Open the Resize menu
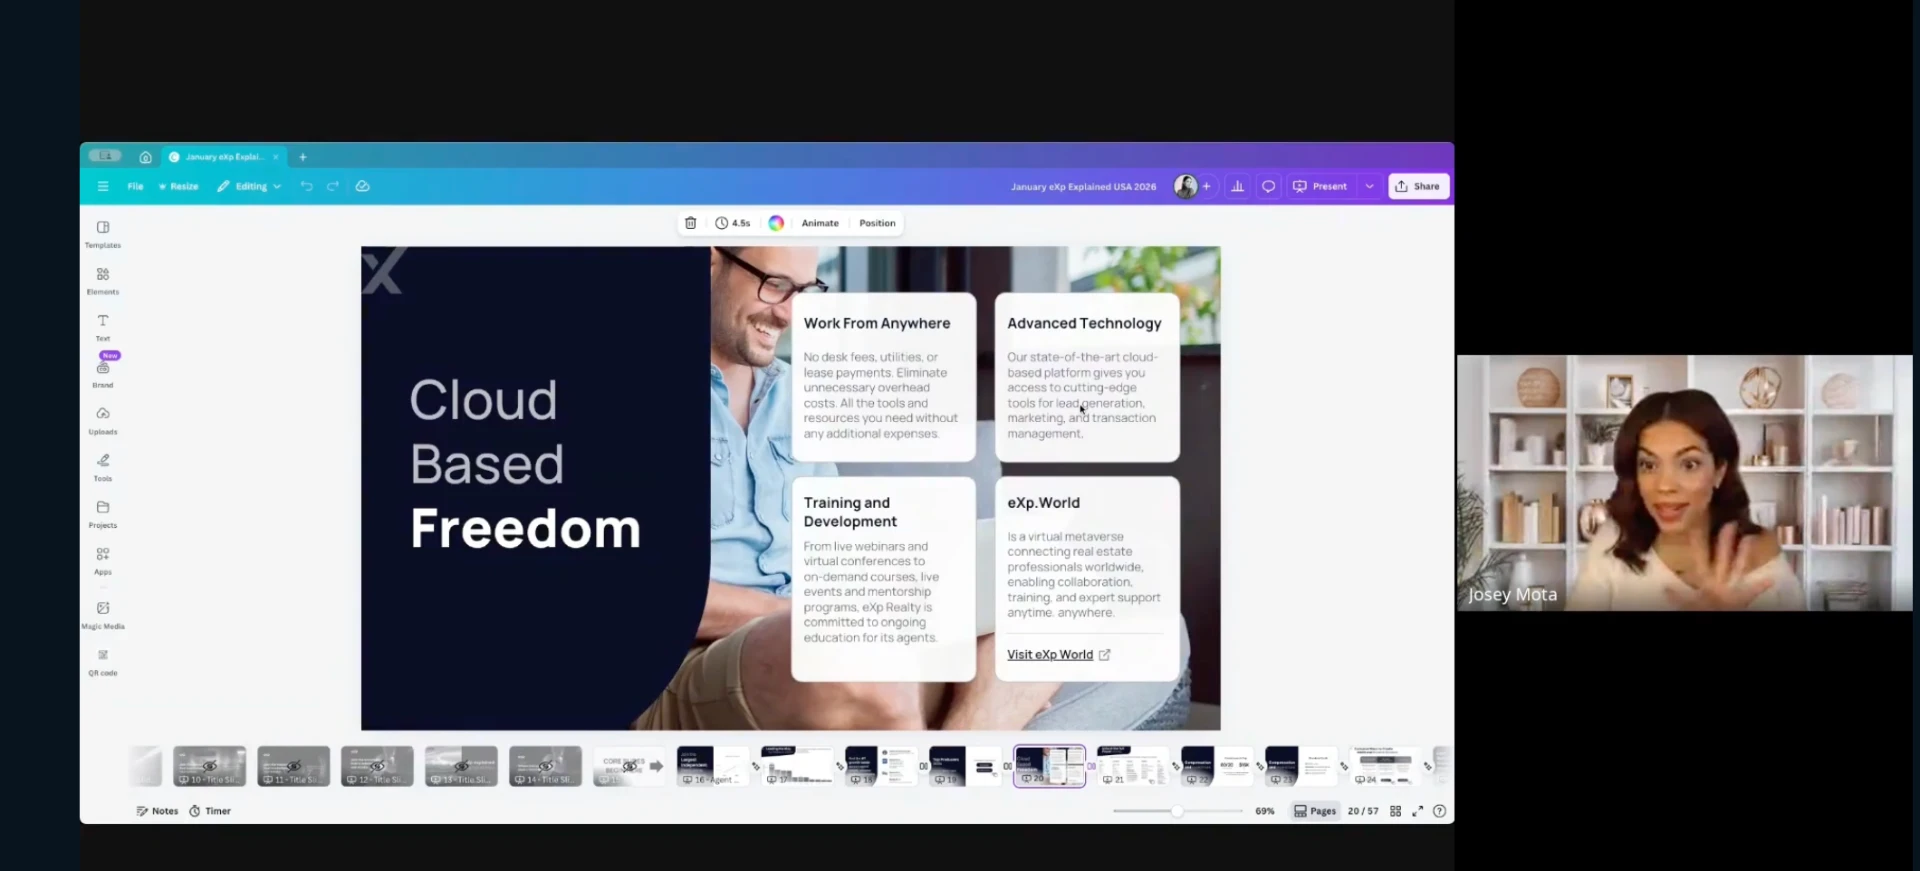Viewport: 1920px width, 871px height. tap(178, 186)
